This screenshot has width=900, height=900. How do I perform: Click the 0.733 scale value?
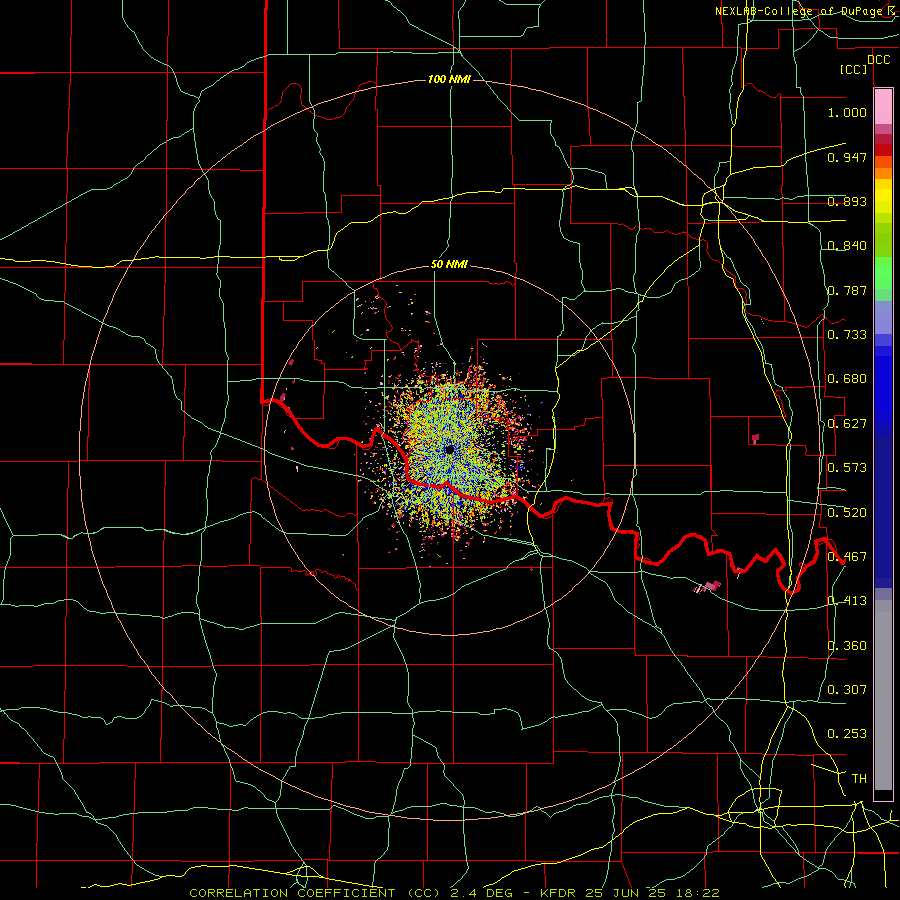[x=847, y=334]
